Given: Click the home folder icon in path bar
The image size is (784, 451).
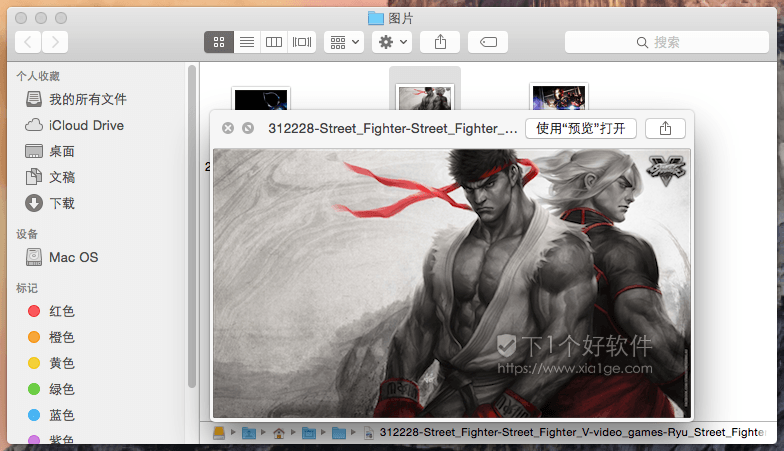Looking at the screenshot, I should pyautogui.click(x=279, y=432).
